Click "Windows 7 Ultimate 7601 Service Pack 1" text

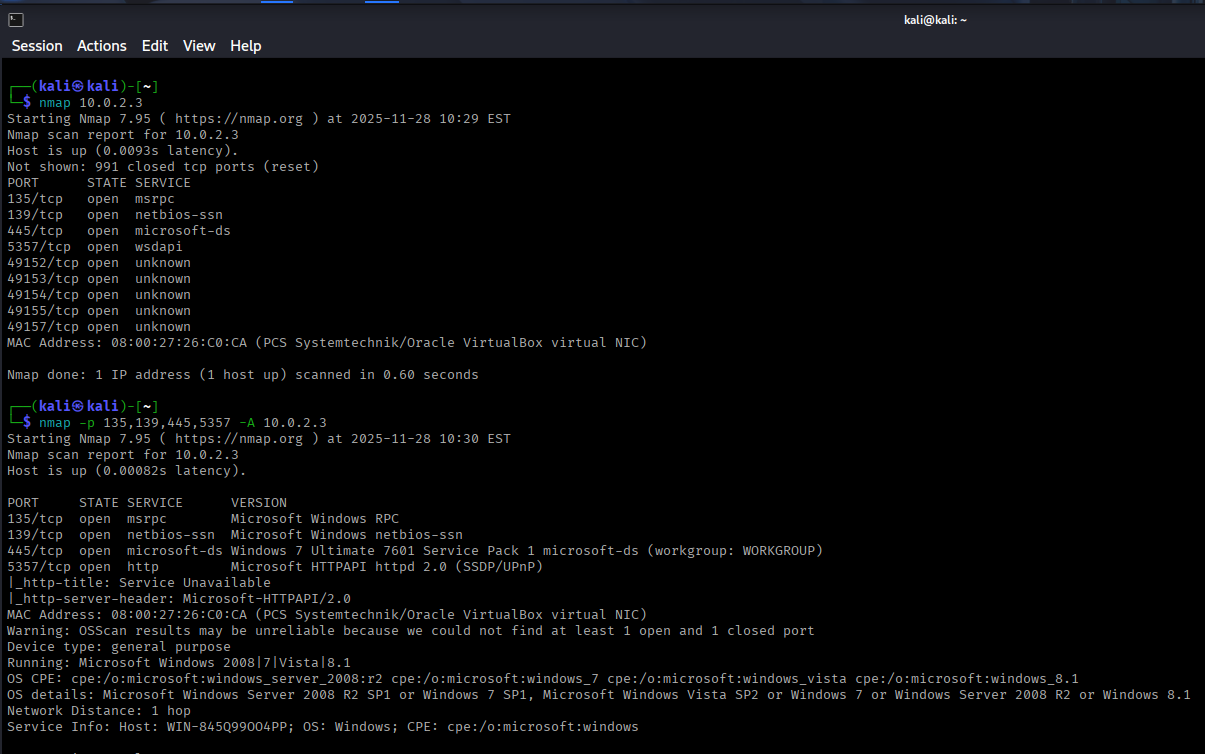383,551
